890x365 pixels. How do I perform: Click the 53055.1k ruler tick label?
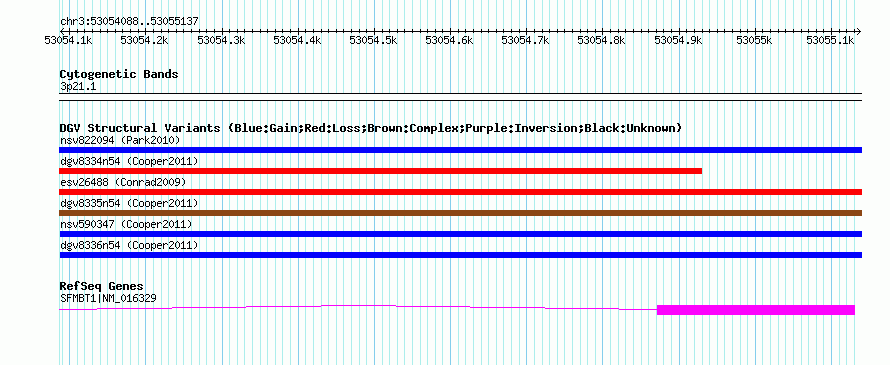pos(830,41)
